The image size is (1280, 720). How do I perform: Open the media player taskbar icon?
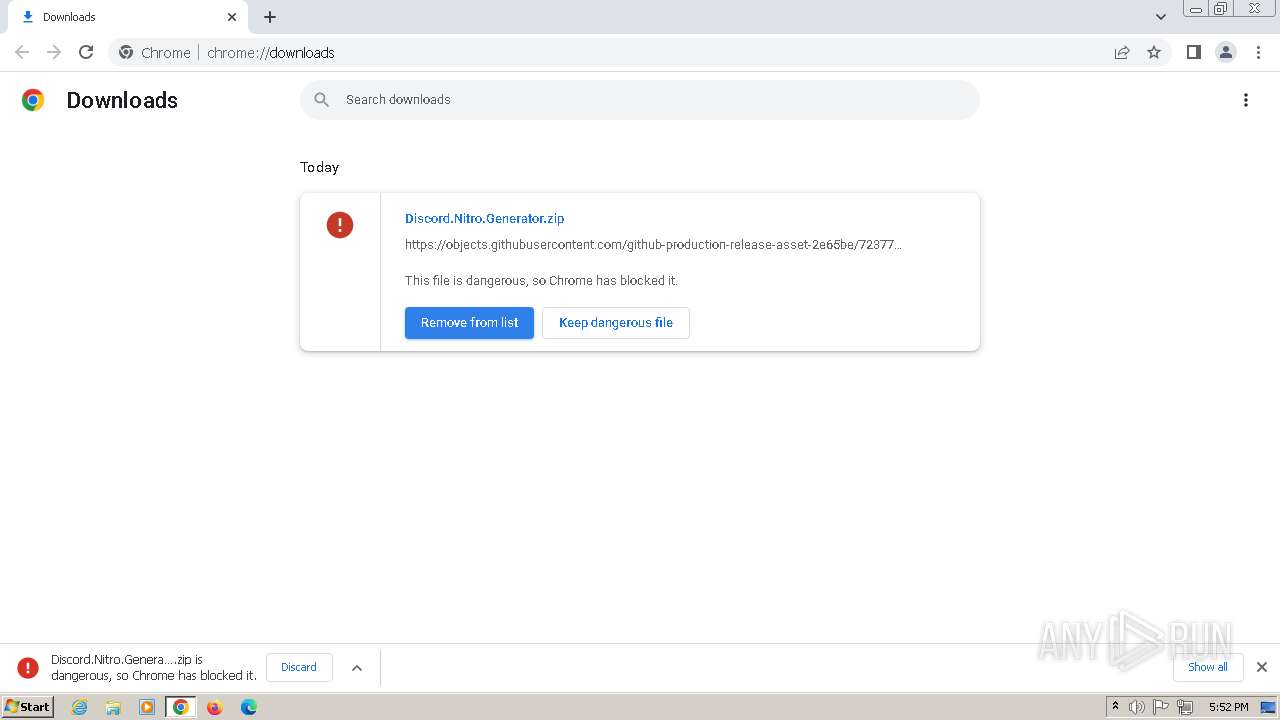[147, 707]
